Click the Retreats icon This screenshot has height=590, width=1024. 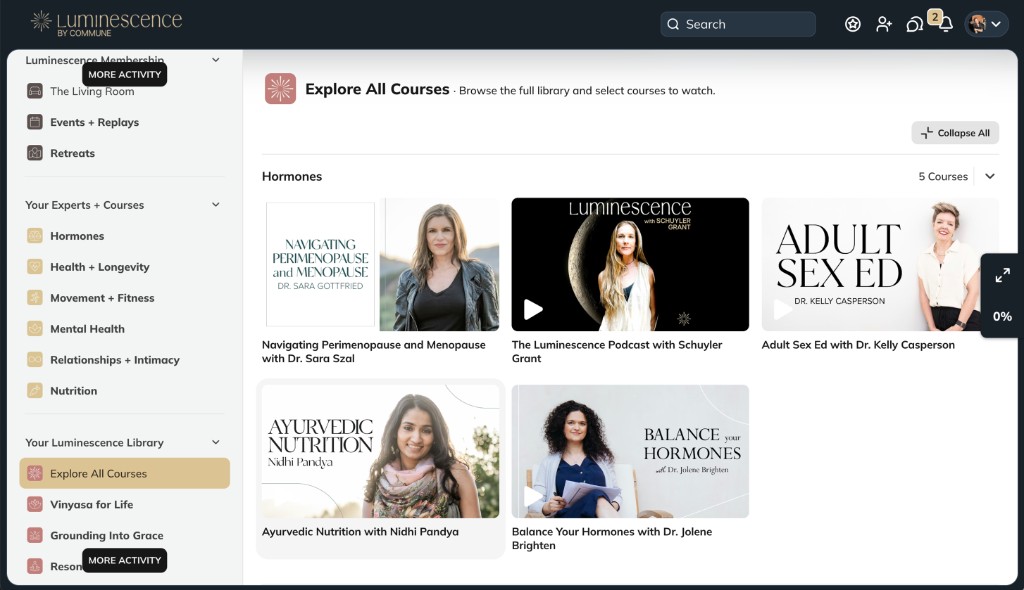point(35,153)
